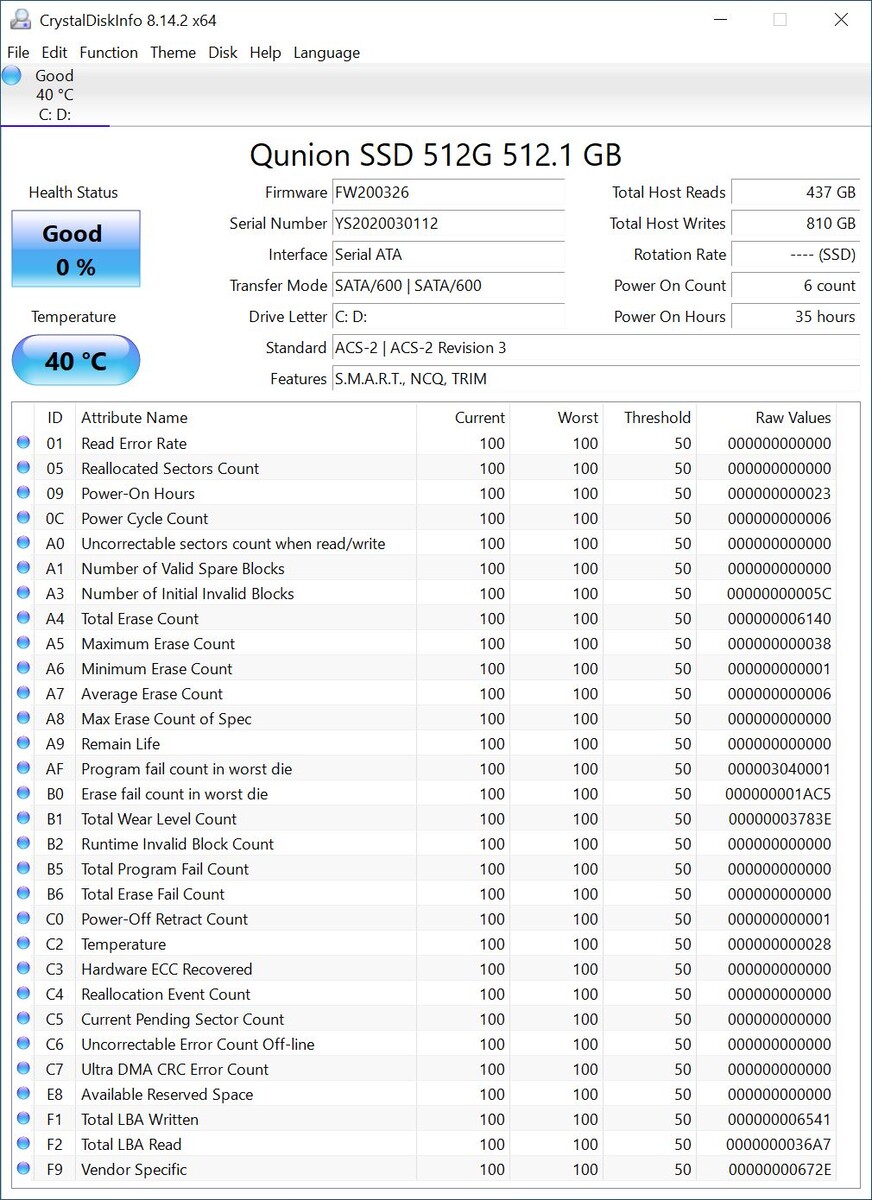This screenshot has width=872, height=1200.
Task: Click the status orb next to Remain Life
Action: (23, 744)
